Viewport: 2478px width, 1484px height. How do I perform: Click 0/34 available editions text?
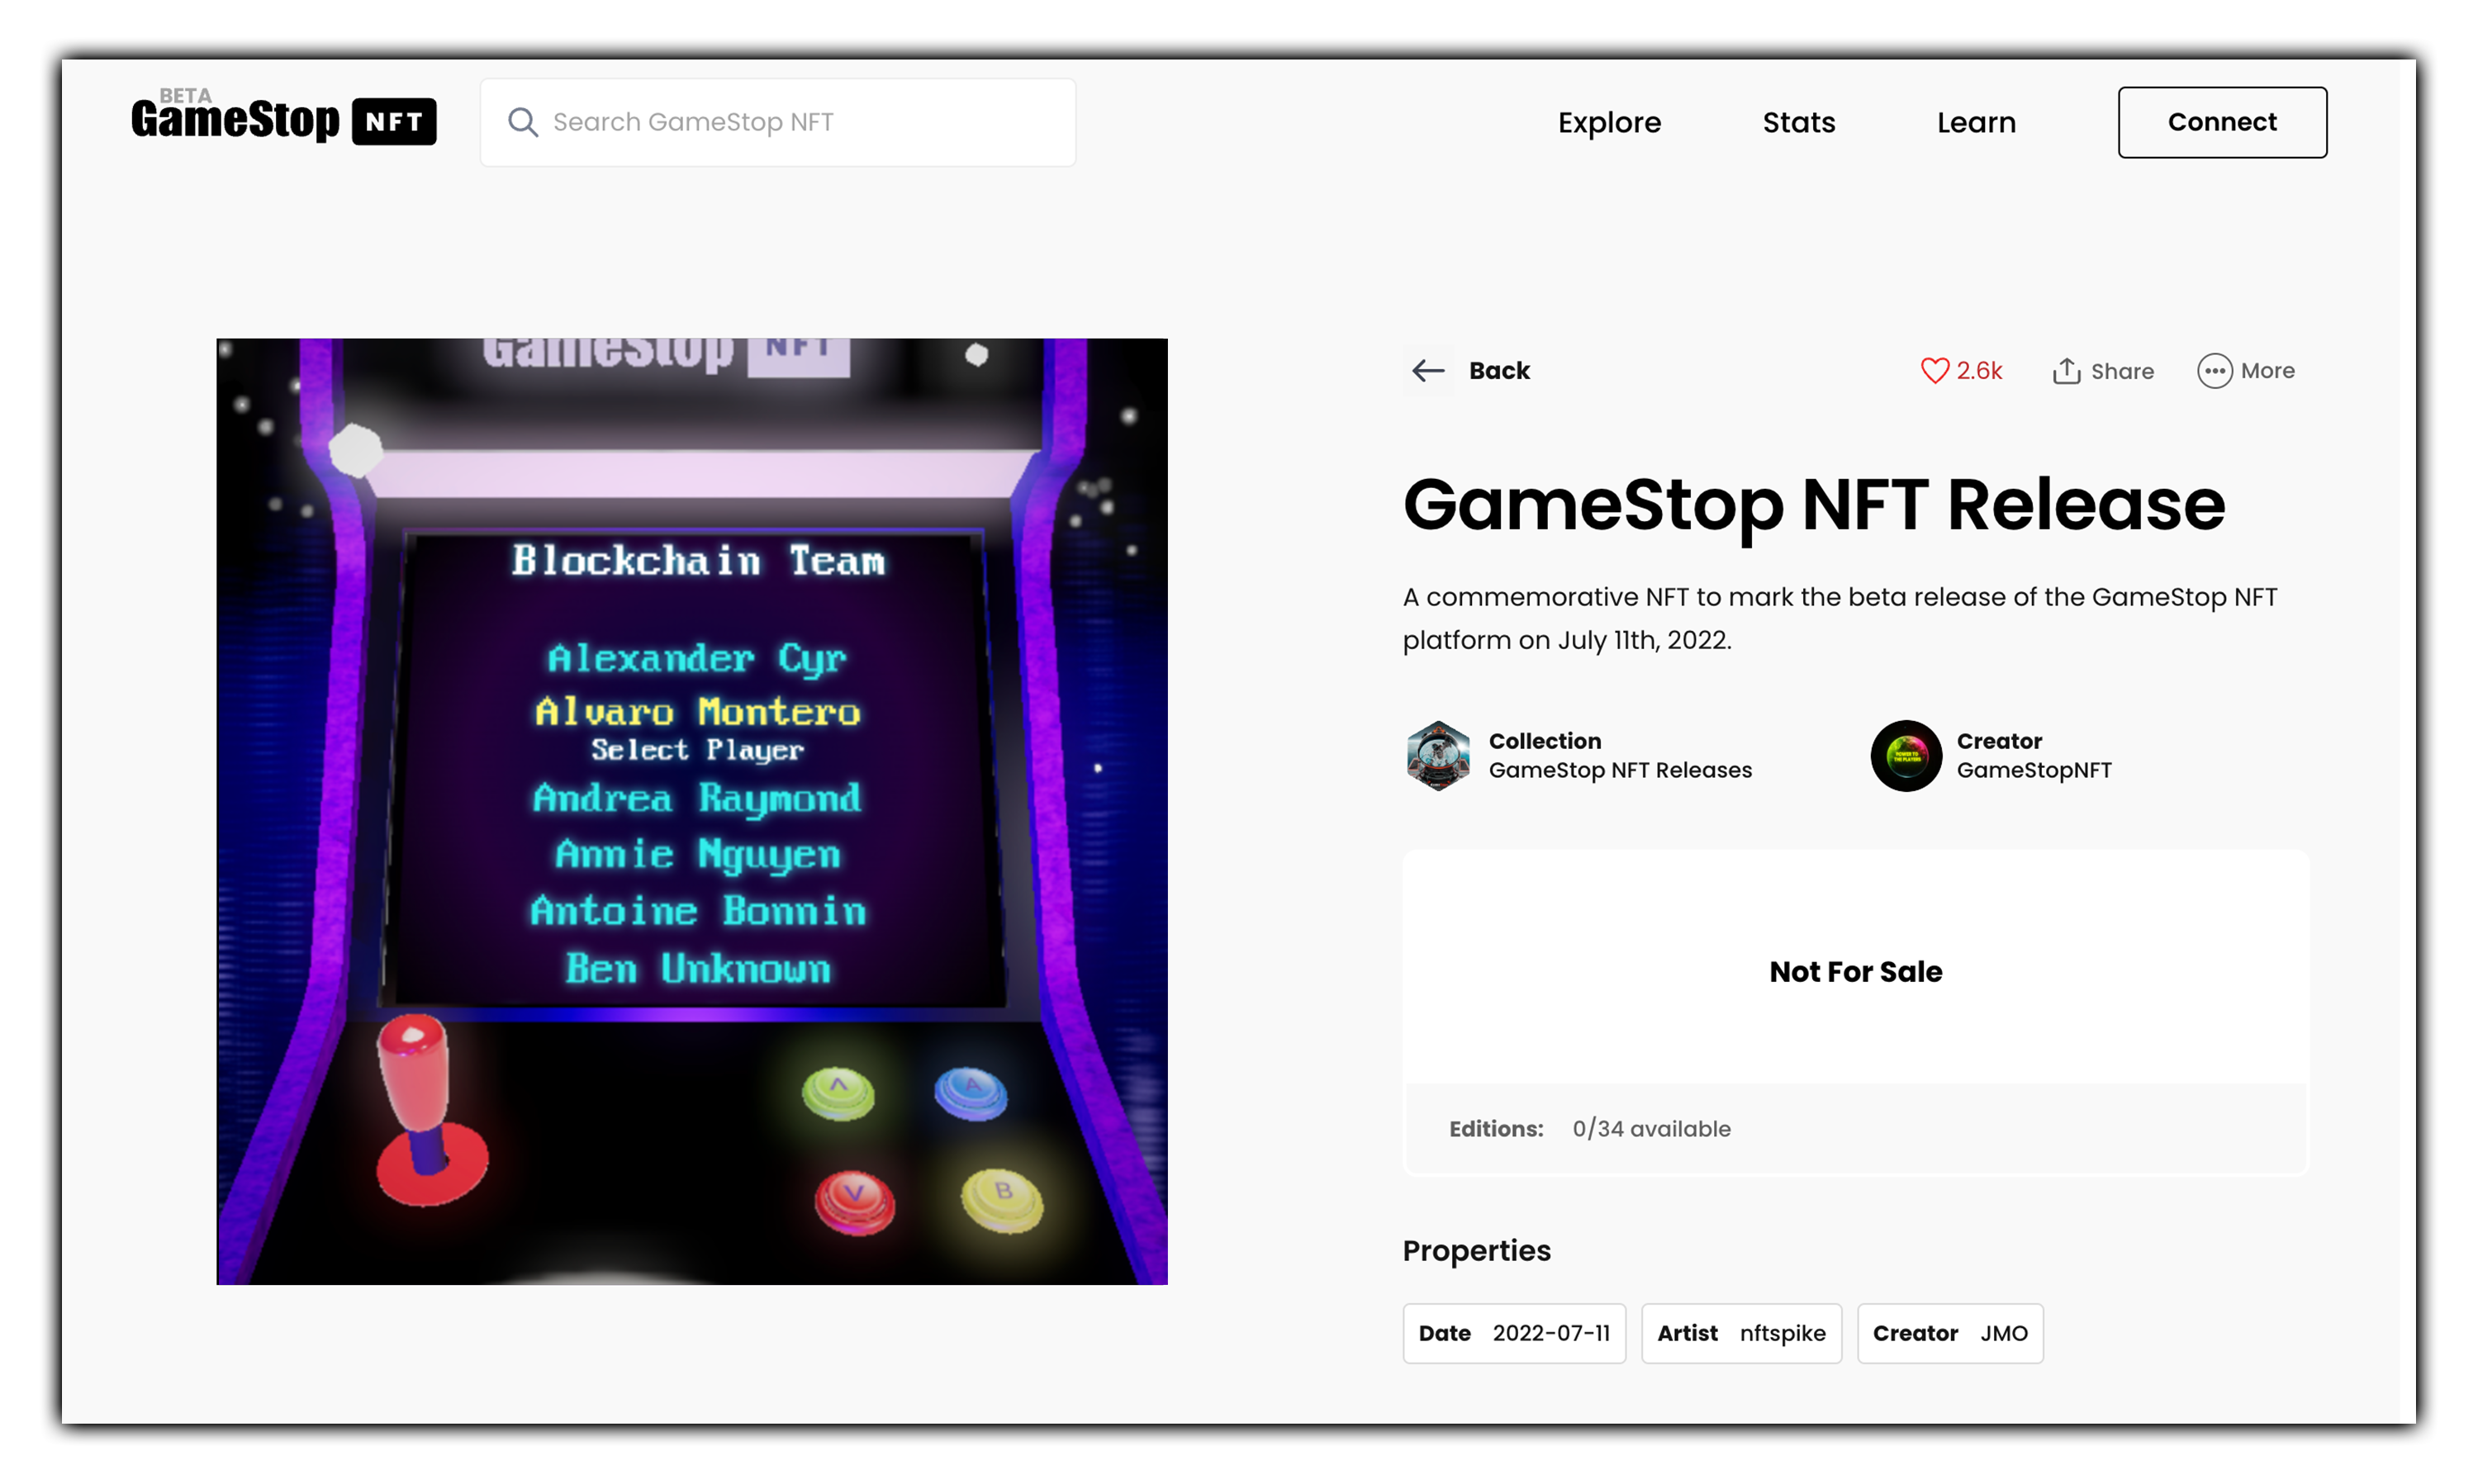tap(1651, 1129)
